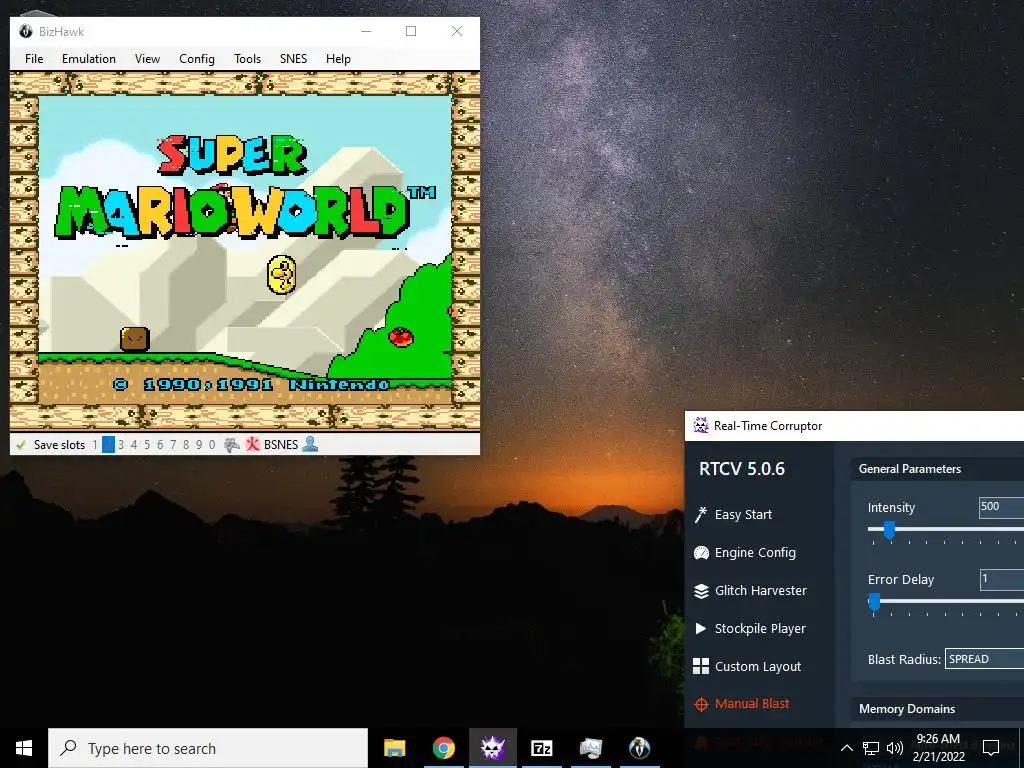Click the Super Mario World game screen
Viewport: 1024px width, 768px height.
coord(245,251)
